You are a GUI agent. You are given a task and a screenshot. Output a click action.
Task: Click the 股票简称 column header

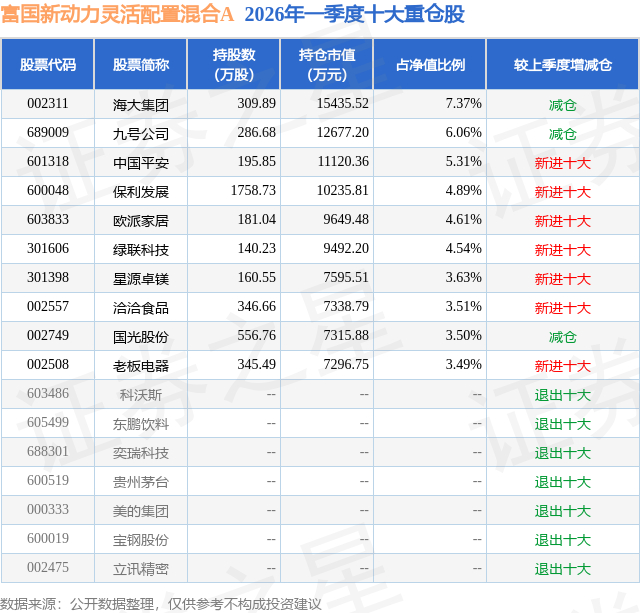click(141, 64)
